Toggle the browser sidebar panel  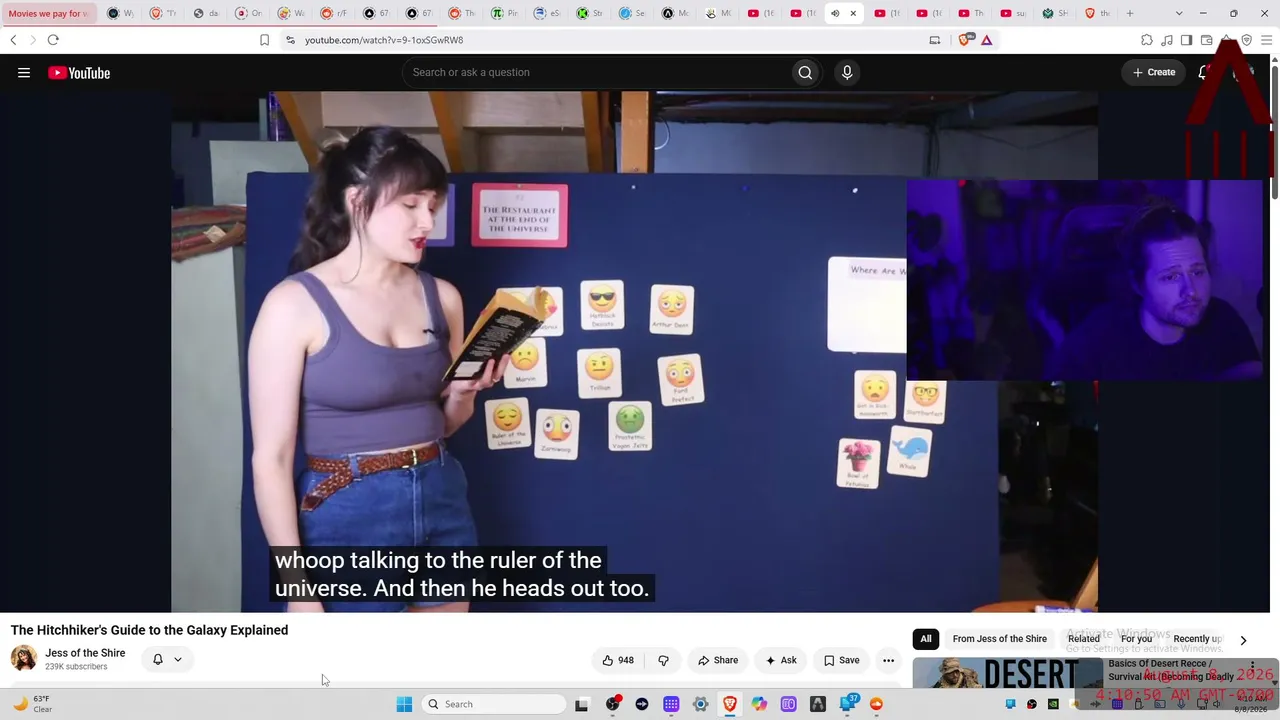tap(1186, 40)
